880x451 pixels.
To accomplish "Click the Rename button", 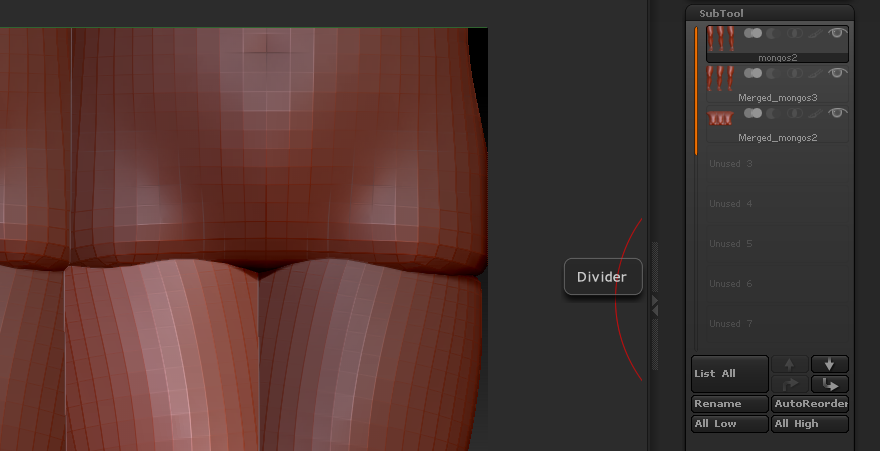I will [730, 404].
